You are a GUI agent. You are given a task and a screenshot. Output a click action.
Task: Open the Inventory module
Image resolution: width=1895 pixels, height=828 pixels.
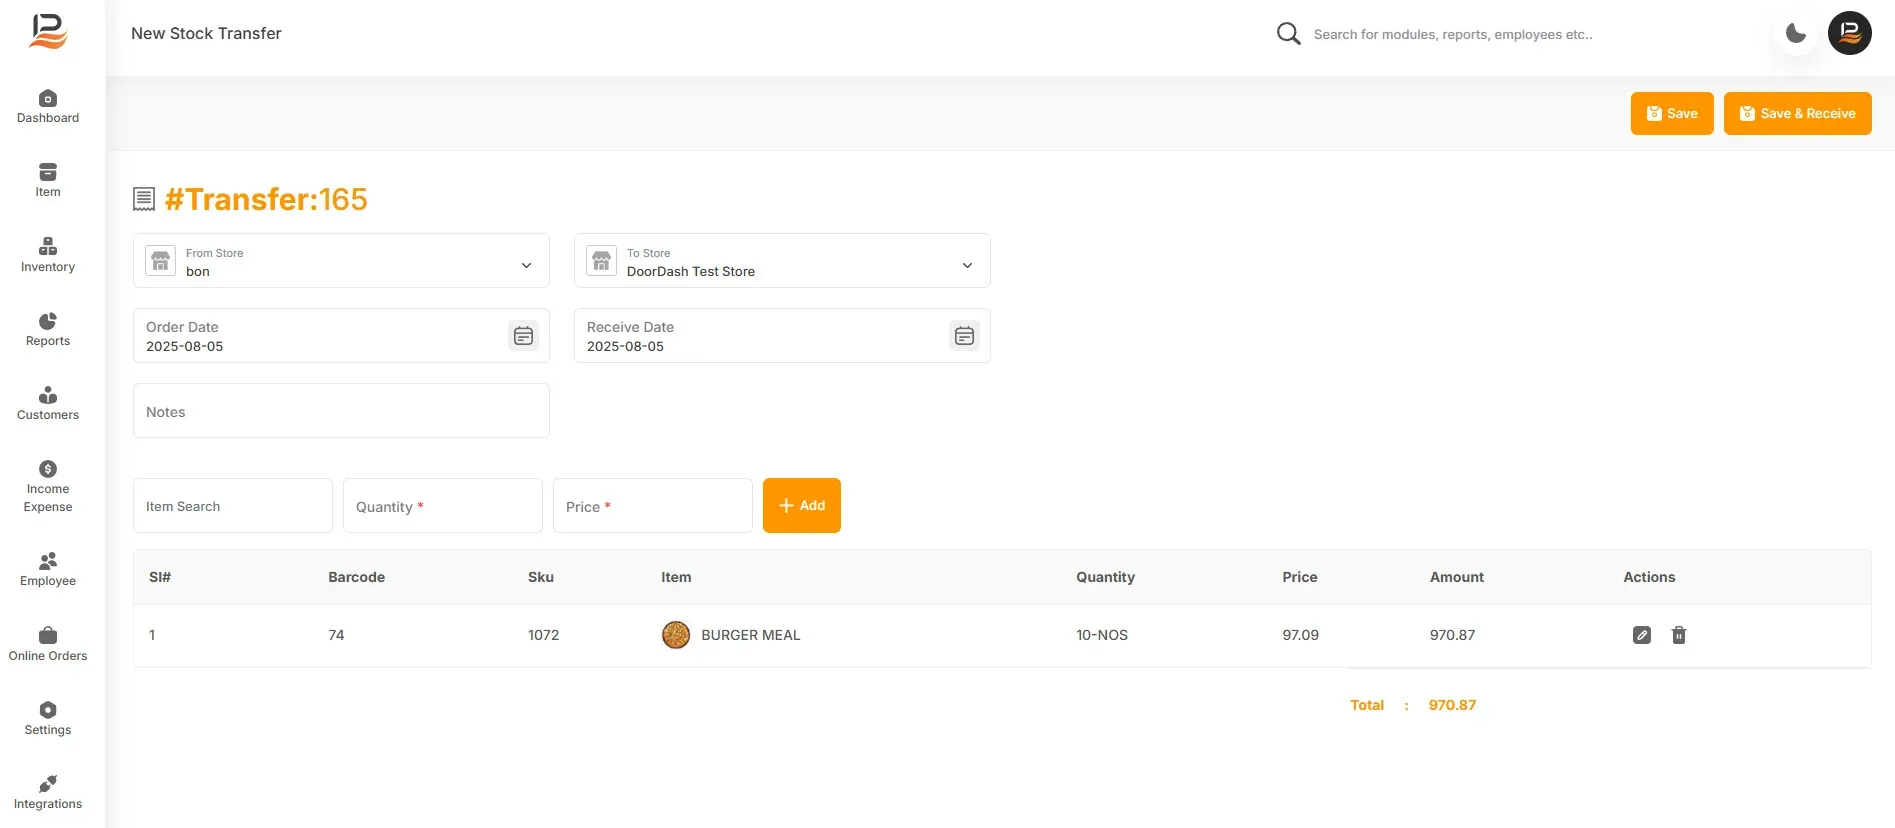48,255
